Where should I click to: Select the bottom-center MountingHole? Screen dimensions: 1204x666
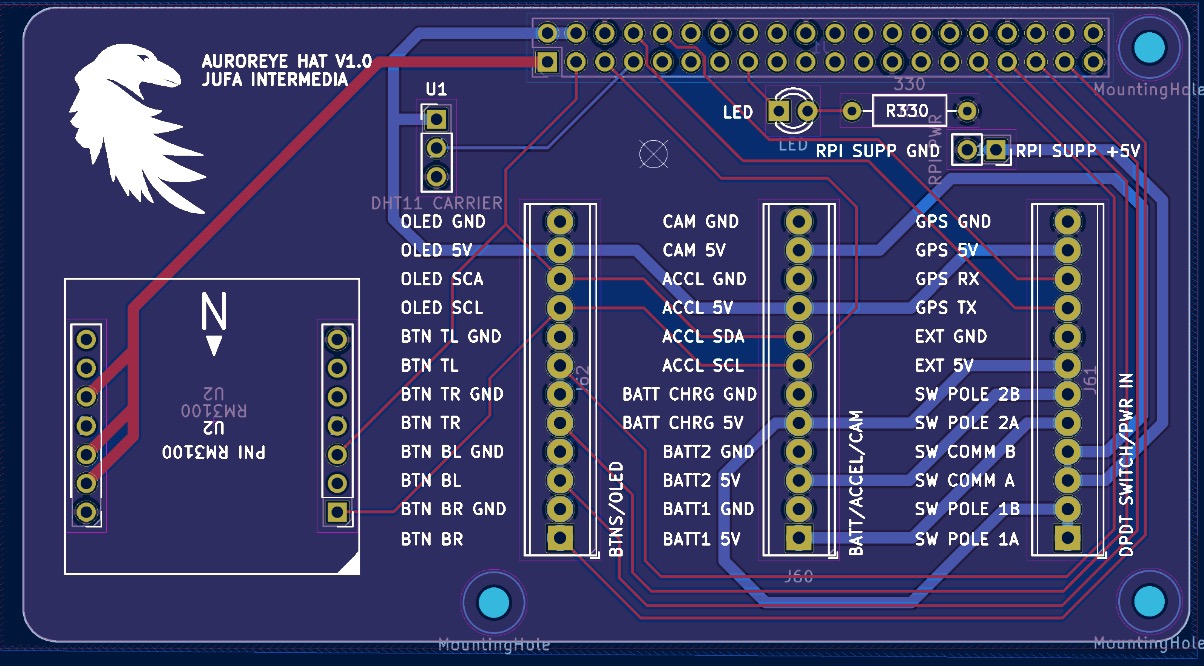(x=494, y=603)
